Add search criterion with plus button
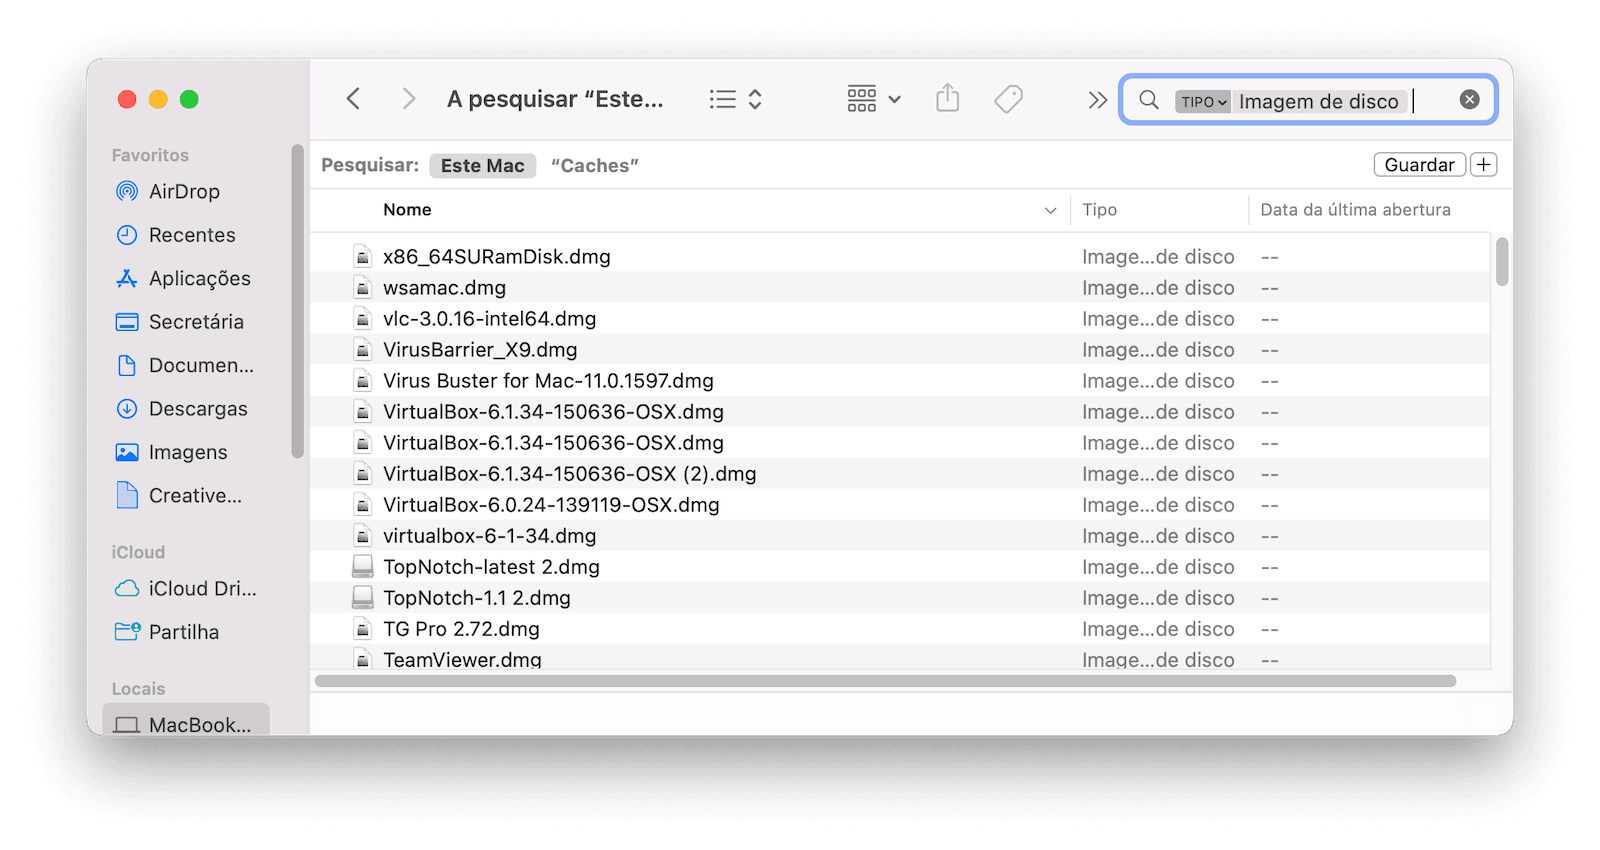This screenshot has width=1600, height=850. point(1484,165)
